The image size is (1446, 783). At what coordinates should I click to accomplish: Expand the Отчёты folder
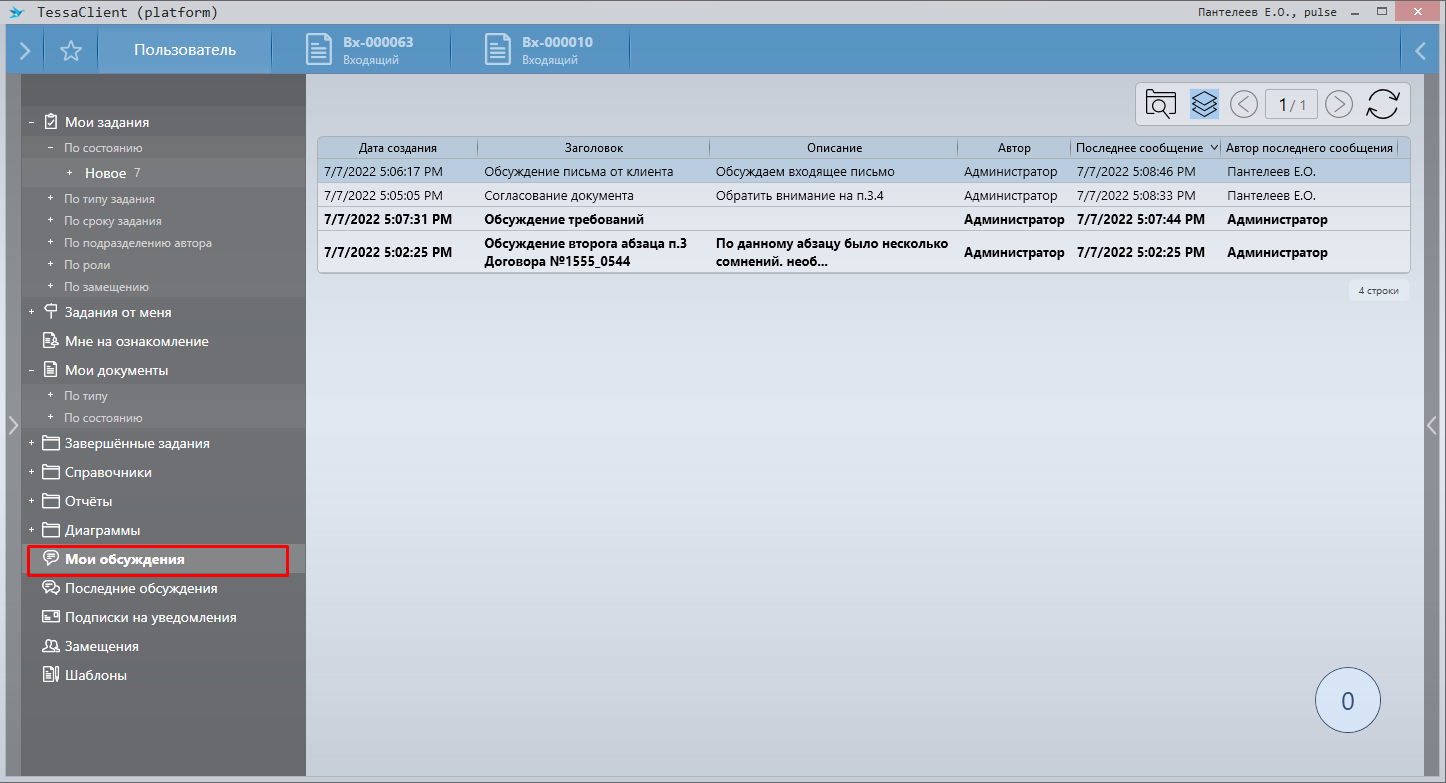point(31,501)
